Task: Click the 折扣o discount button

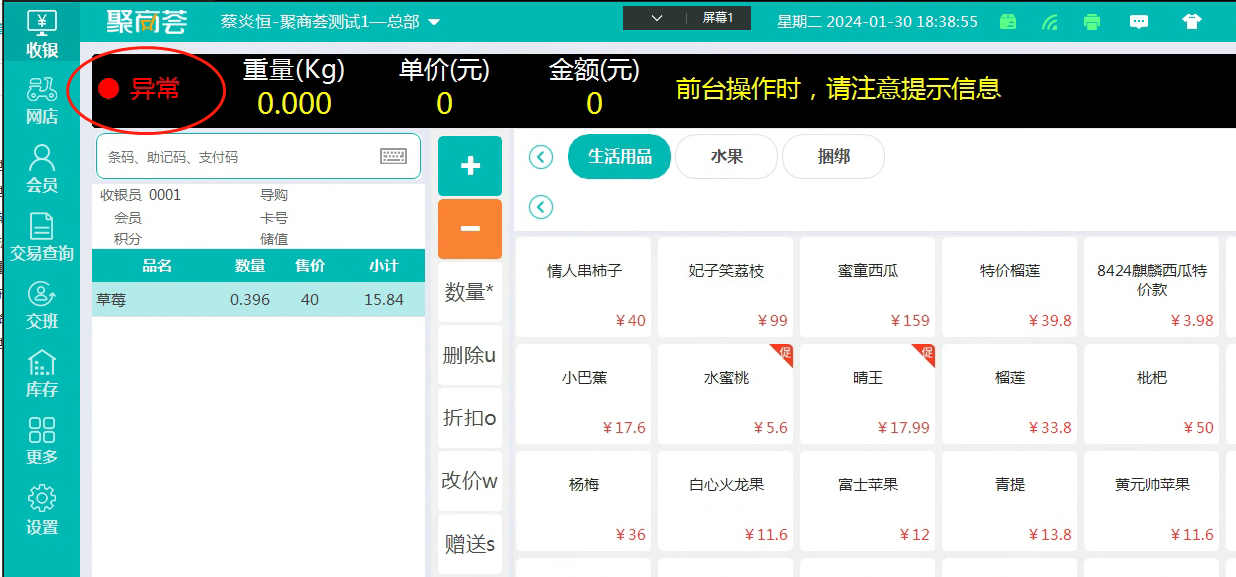Action: point(470,418)
